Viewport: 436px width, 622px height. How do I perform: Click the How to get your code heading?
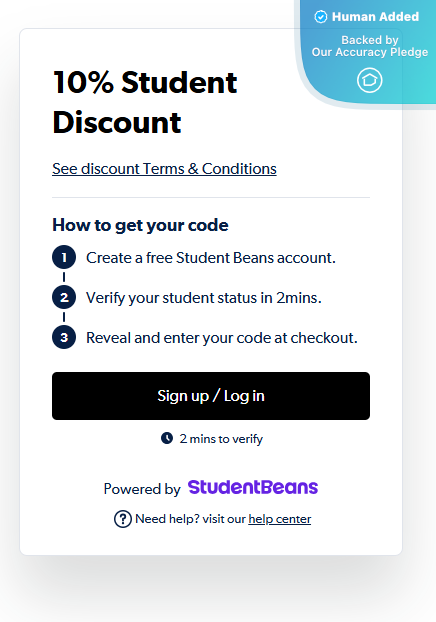[140, 225]
